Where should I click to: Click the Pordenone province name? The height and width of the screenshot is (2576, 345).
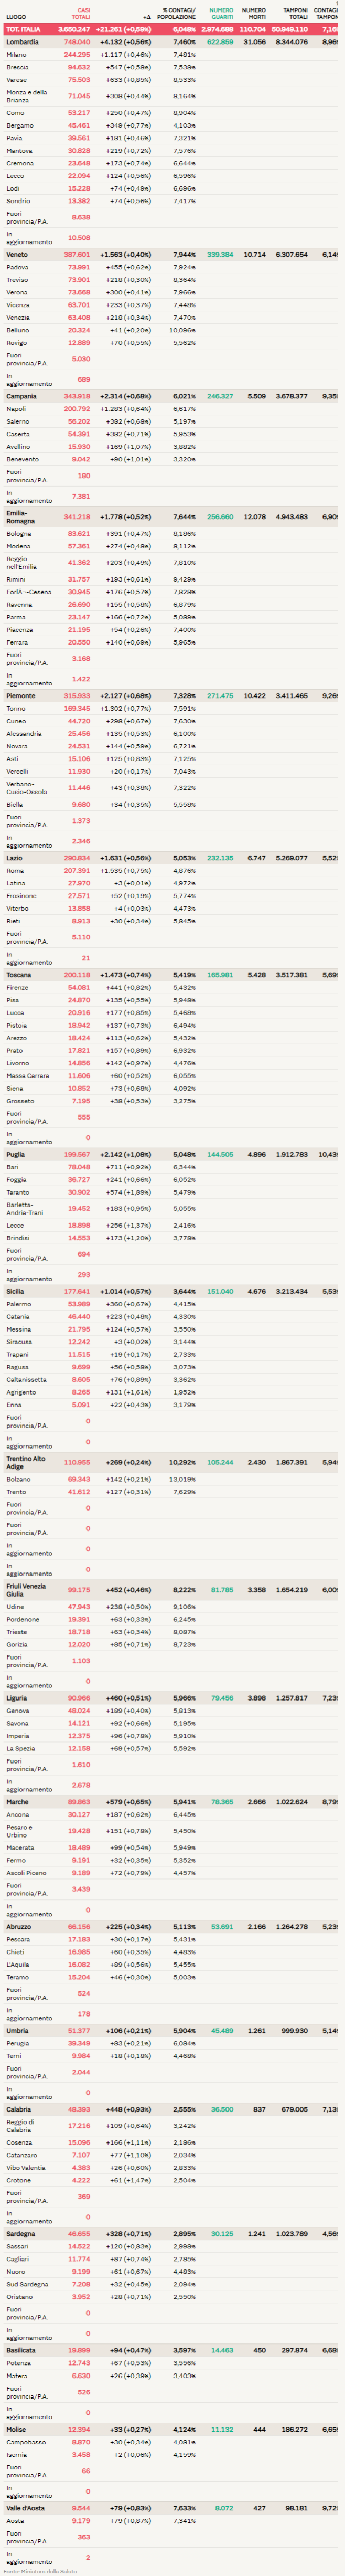[x=22, y=1619]
